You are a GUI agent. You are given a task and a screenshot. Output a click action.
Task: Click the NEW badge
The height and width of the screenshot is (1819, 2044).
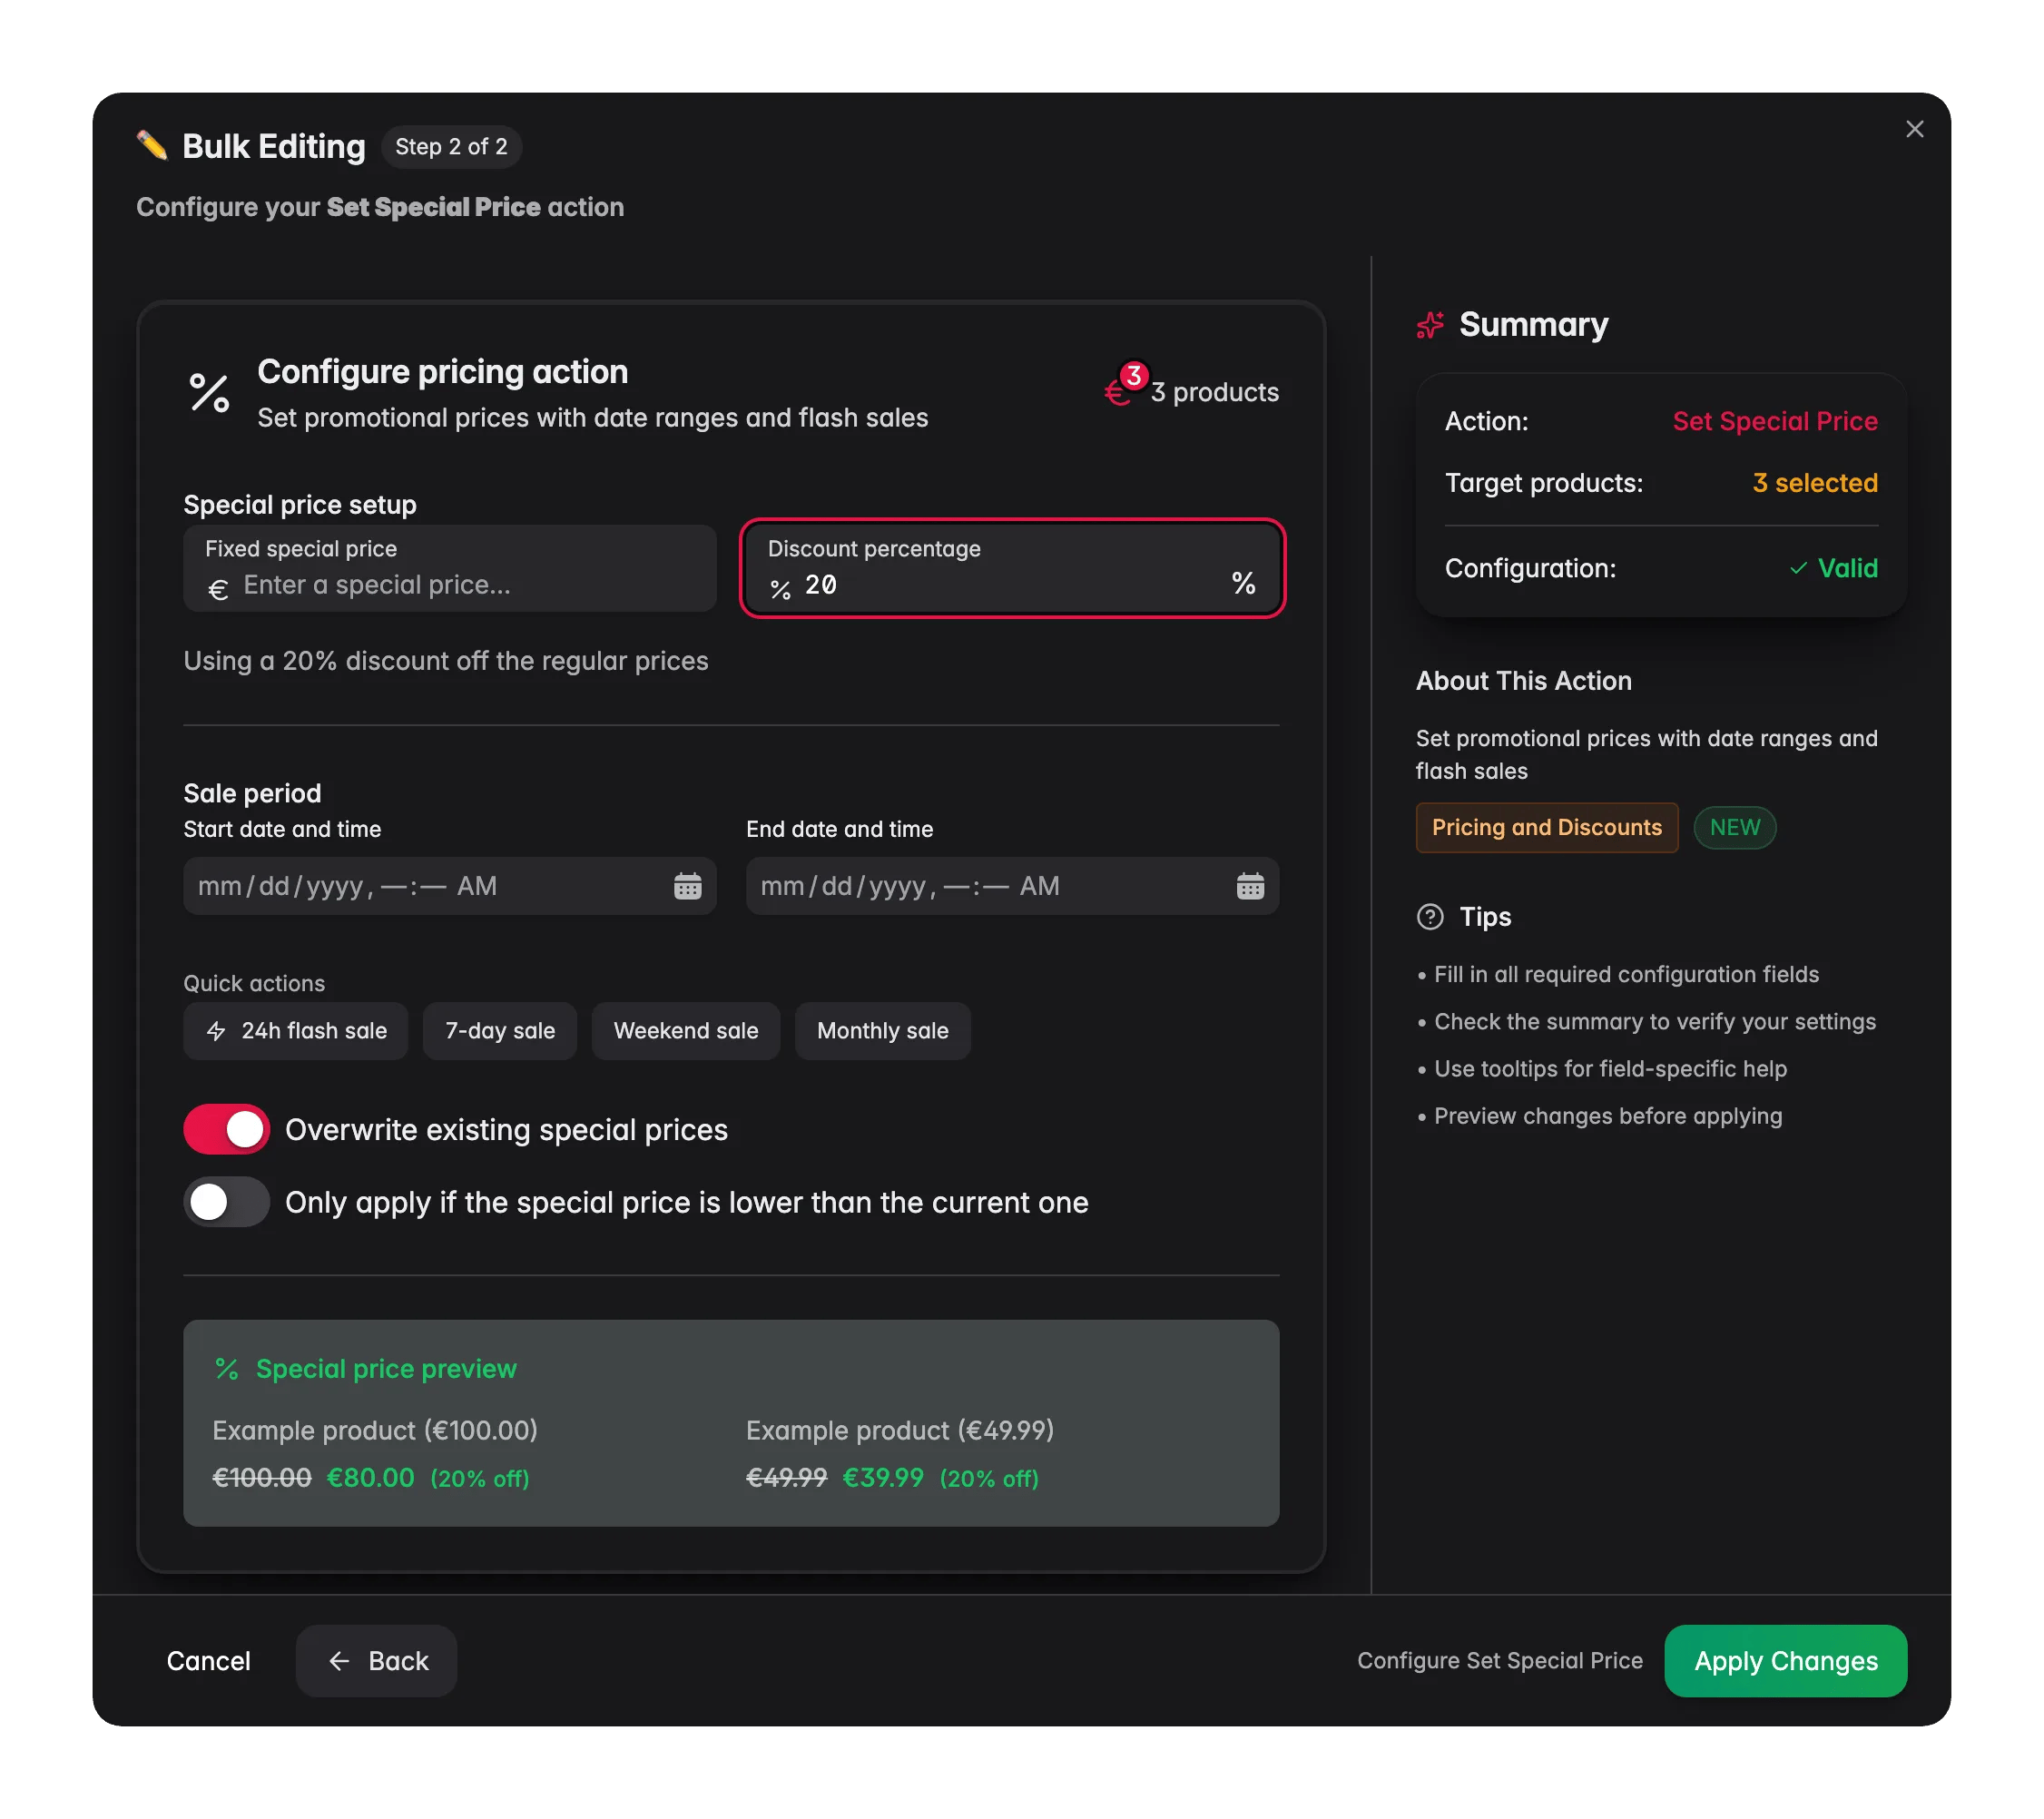[1735, 828]
